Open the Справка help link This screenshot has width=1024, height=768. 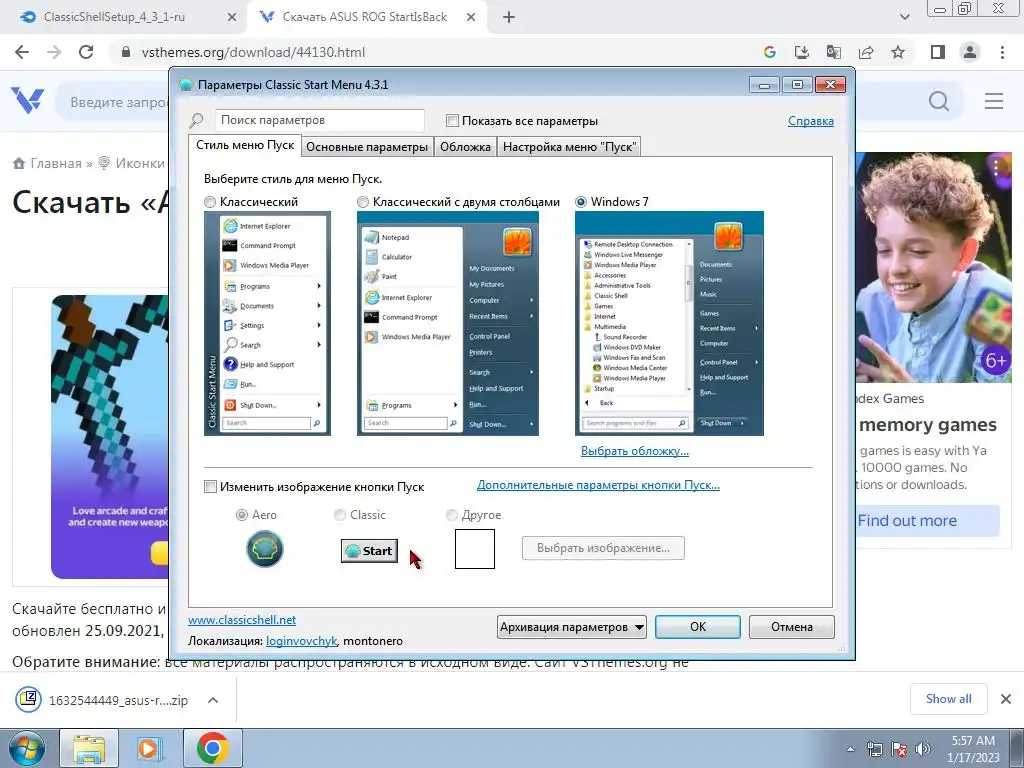coord(810,121)
